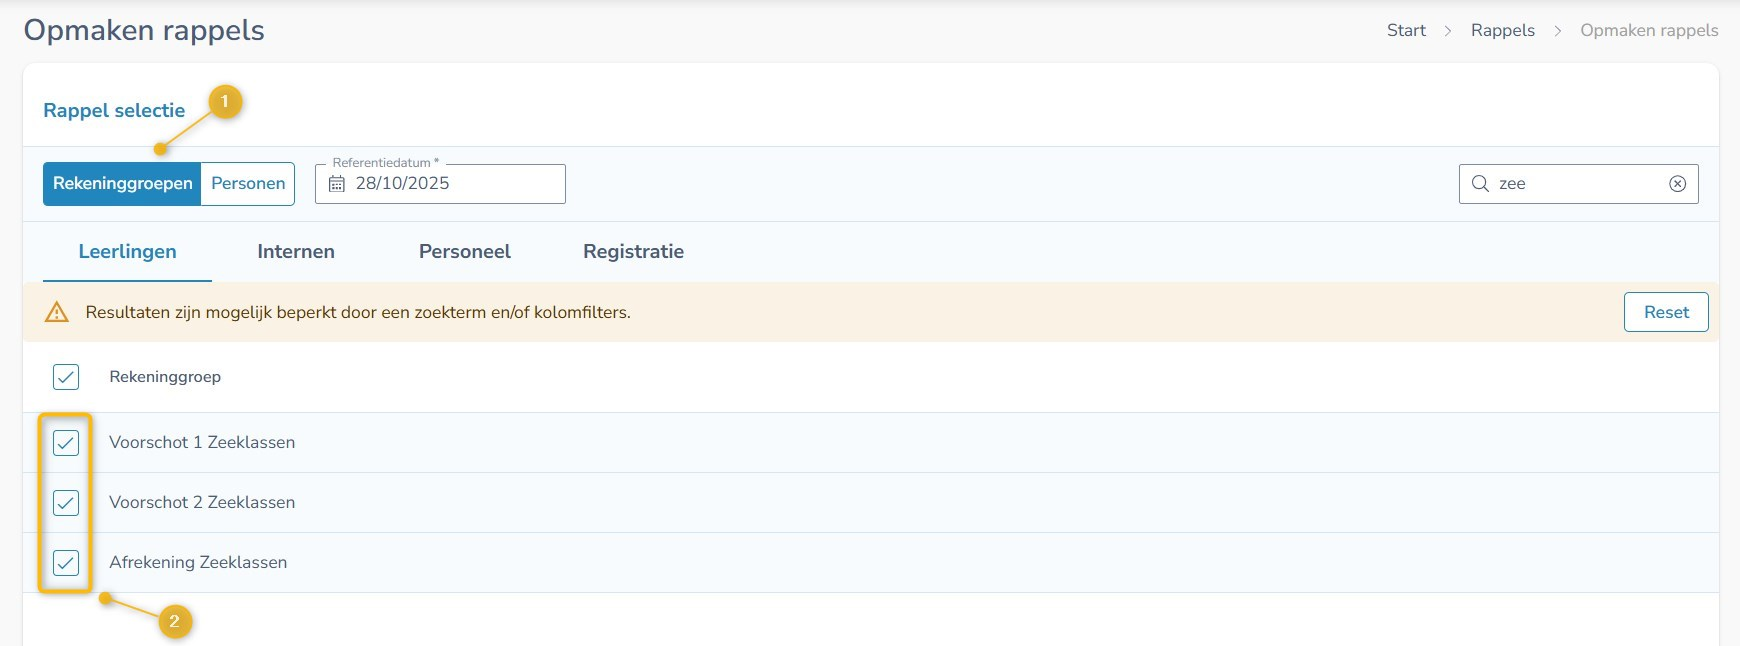Toggle the Rekeninggroep select-all checkbox
This screenshot has width=1740, height=646.
[66, 377]
